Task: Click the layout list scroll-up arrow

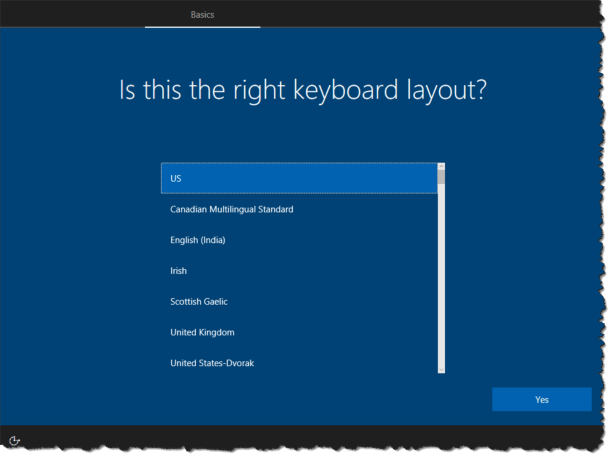Action: coord(441,167)
